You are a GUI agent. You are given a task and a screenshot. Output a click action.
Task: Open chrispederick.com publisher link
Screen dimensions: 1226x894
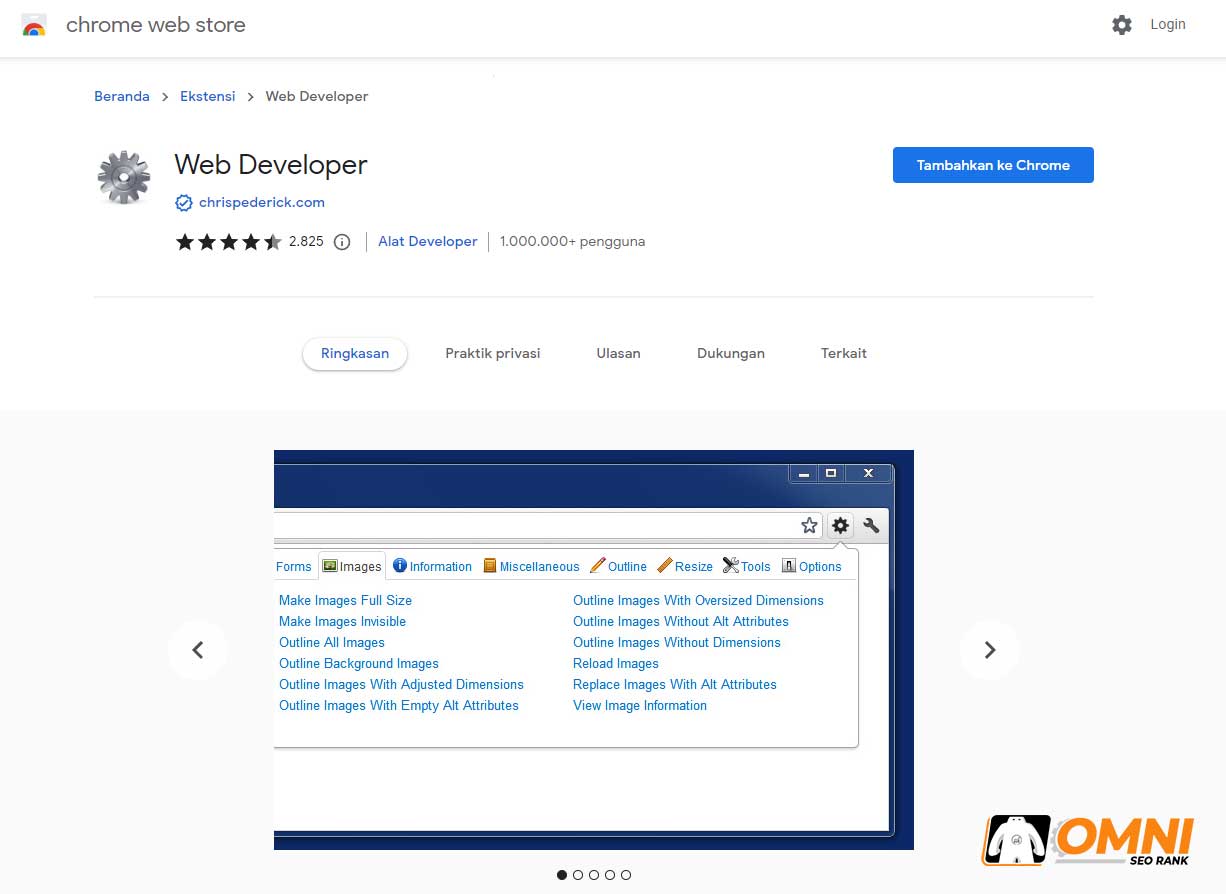click(262, 202)
